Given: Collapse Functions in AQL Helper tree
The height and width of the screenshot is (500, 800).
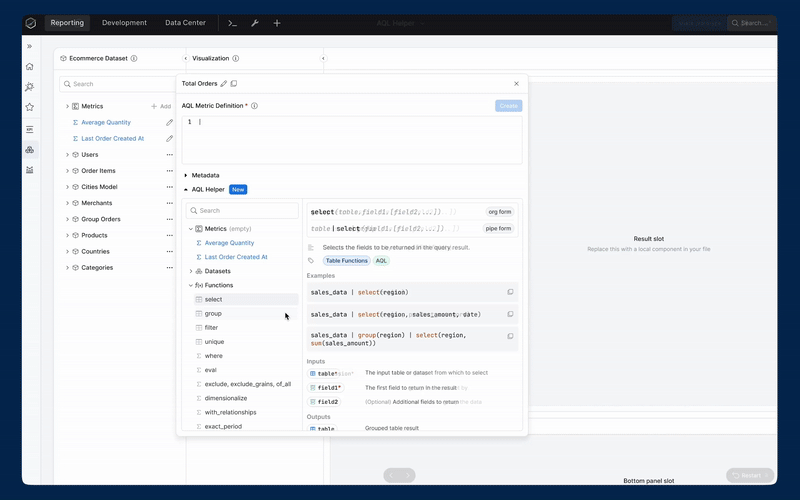Looking at the screenshot, I should pos(191,285).
